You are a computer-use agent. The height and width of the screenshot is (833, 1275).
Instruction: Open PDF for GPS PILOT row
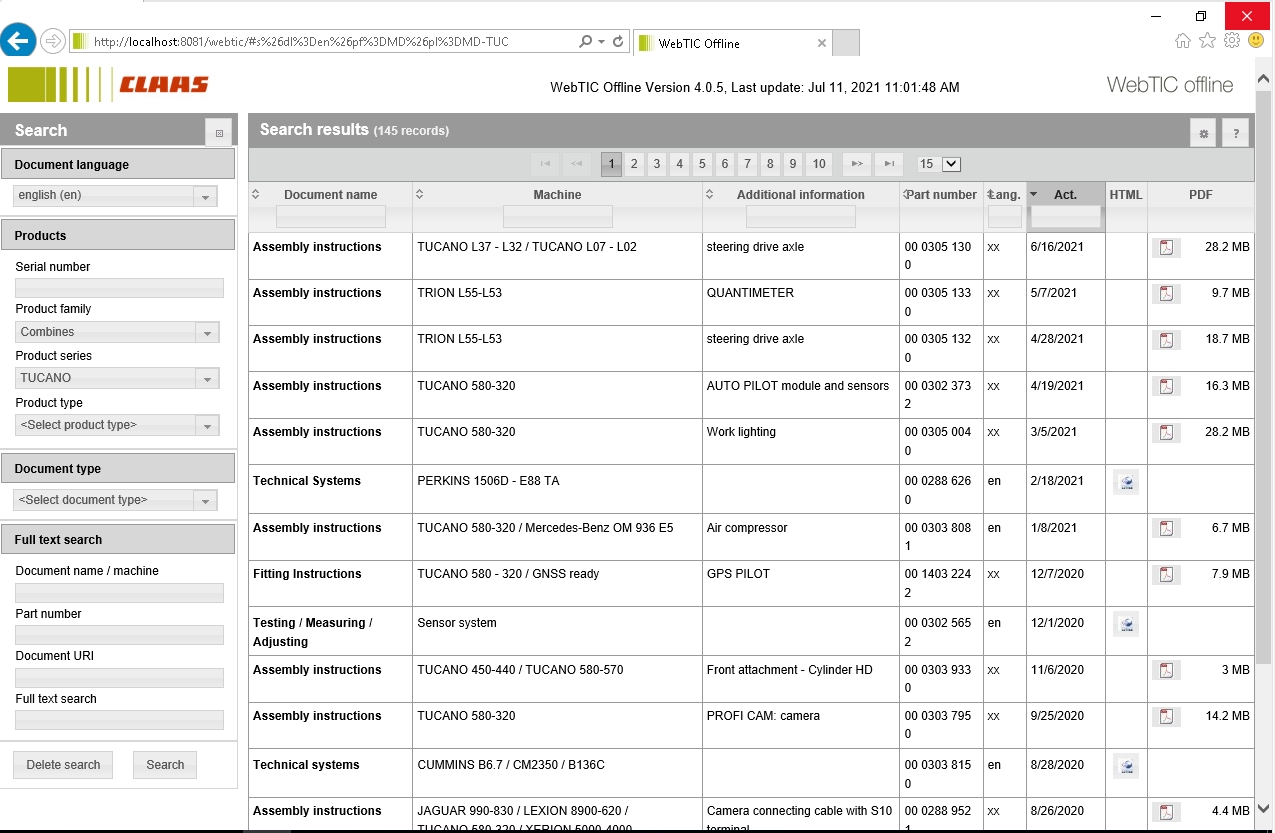[x=1166, y=575]
